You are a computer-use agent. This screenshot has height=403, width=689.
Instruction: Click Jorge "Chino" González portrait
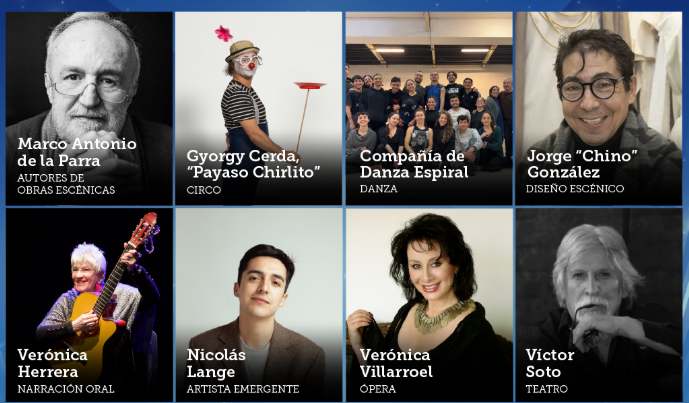[598, 109]
